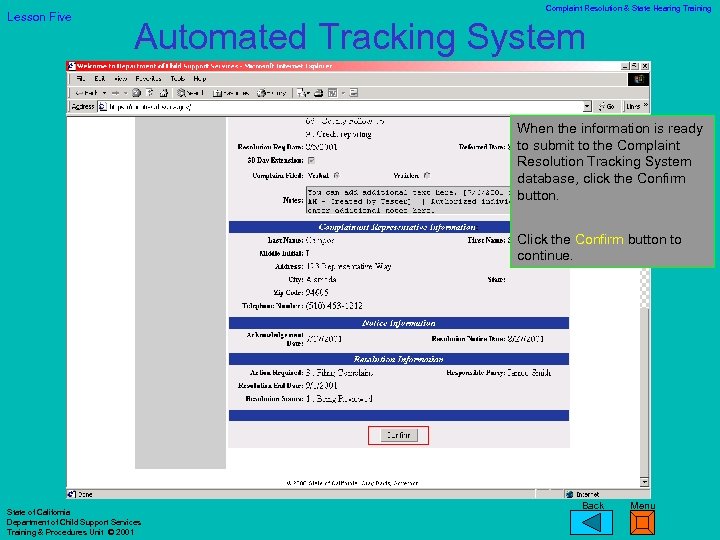Open the File menu
The height and width of the screenshot is (540, 720).
[80, 79]
